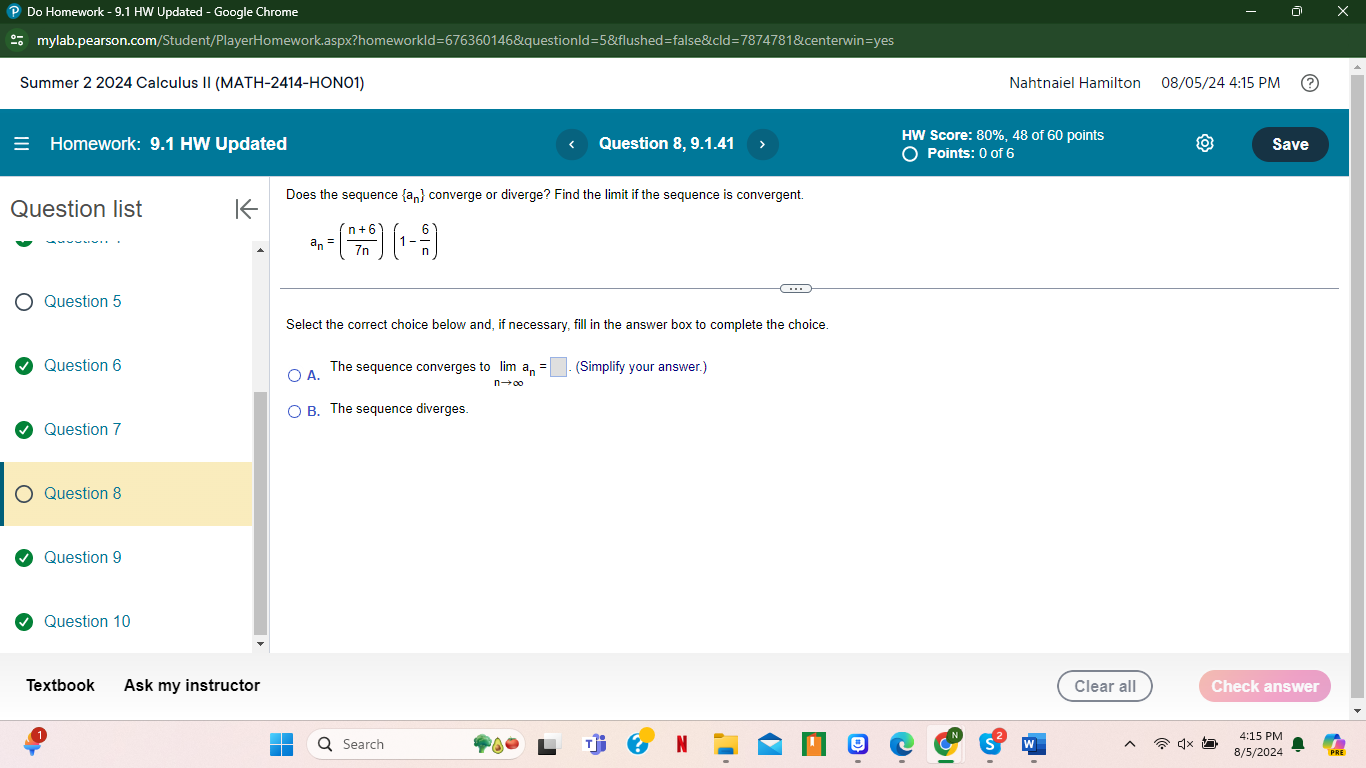This screenshot has height=768, width=1366.
Task: Open homework settings via gear icon
Action: (x=1204, y=144)
